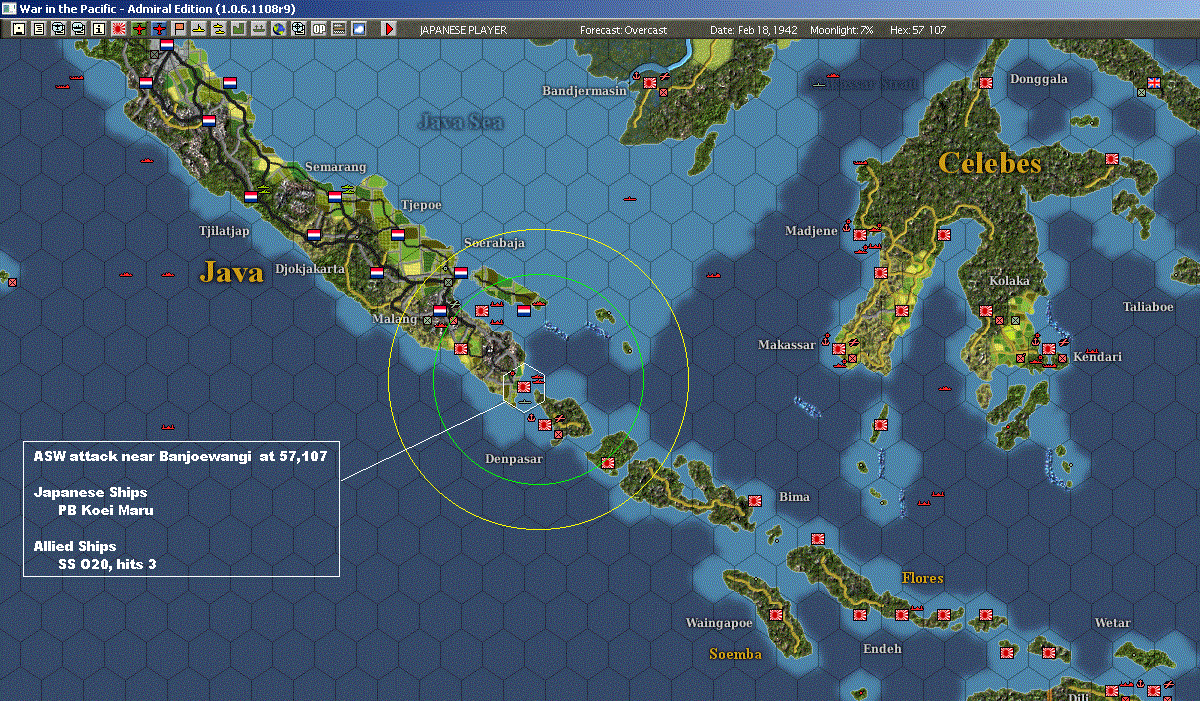1200x701 pixels.
Task: Click the 'Waingapoe' town label
Action: point(719,623)
